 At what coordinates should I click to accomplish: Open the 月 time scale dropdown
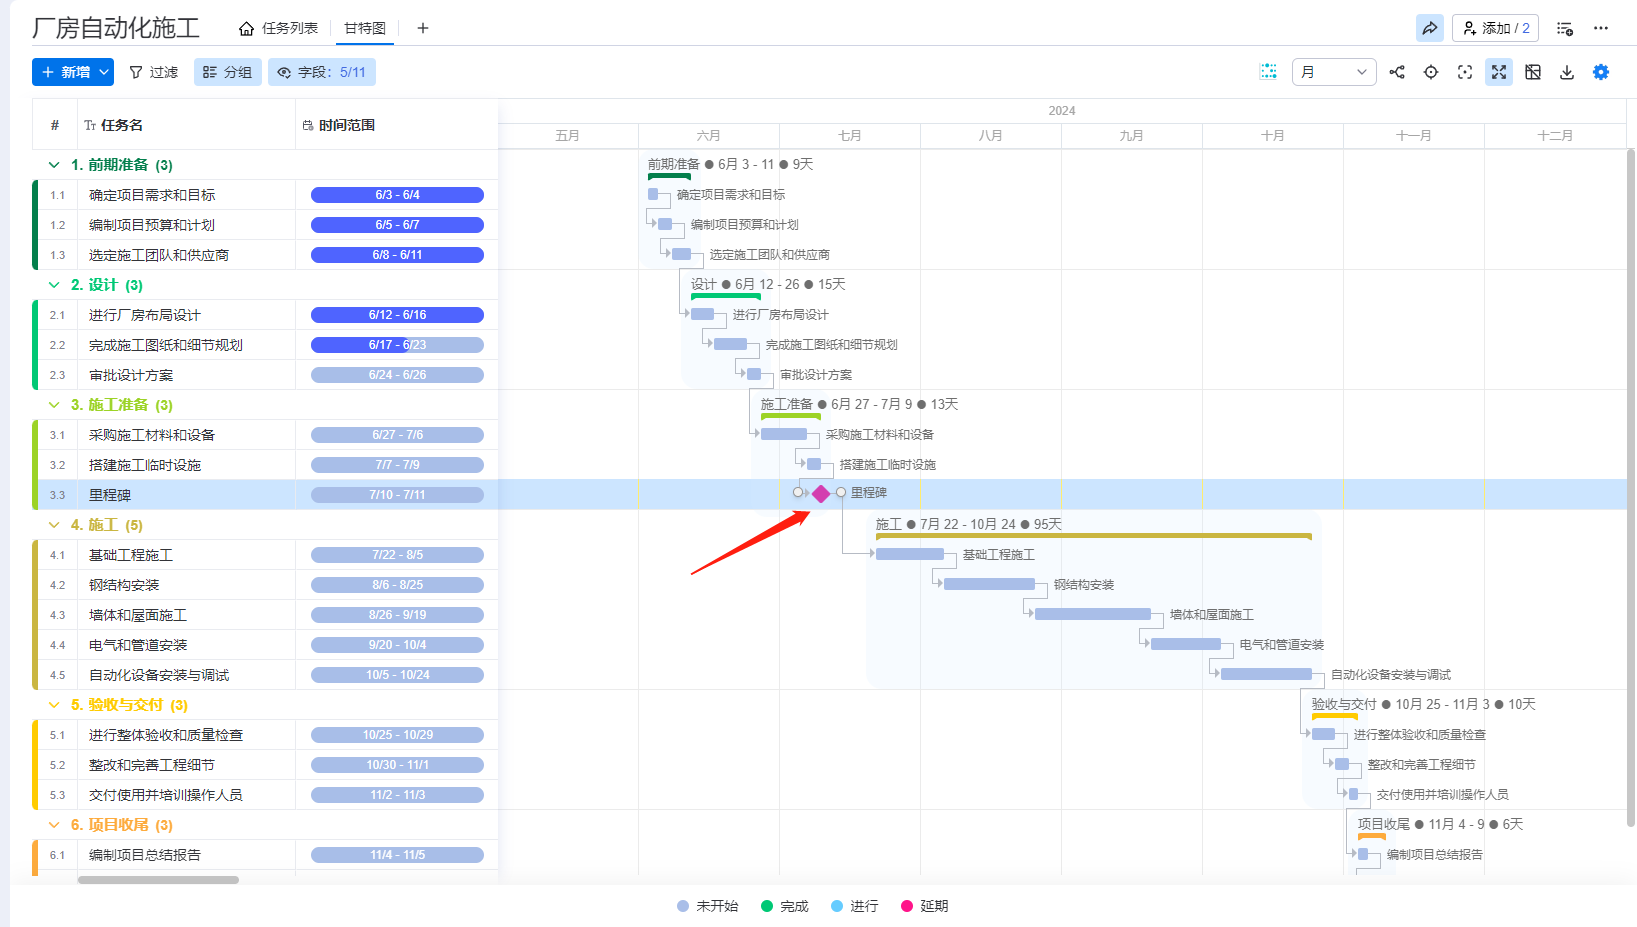1334,72
